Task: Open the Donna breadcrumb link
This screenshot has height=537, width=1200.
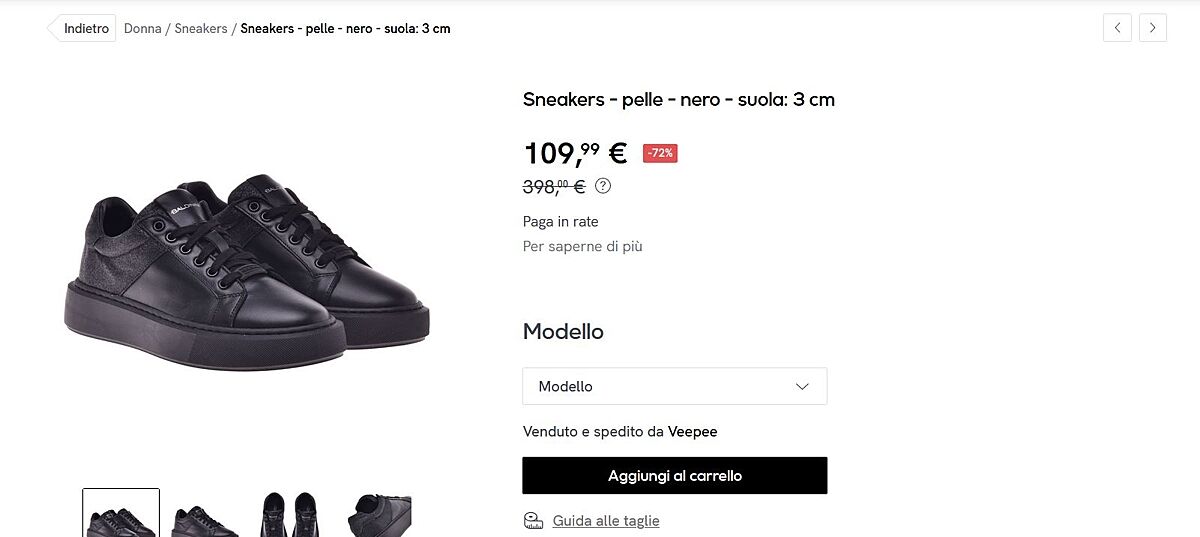Action: 143,29
